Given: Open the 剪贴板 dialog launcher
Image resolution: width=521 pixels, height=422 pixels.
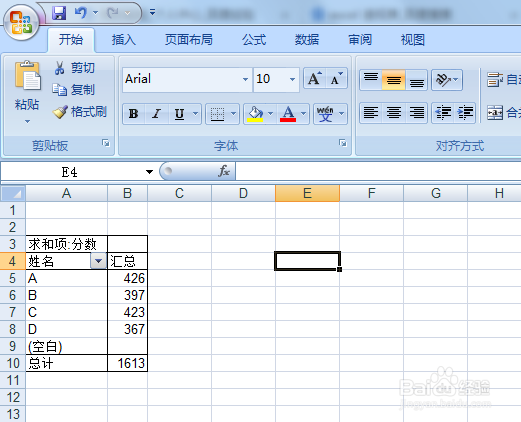Looking at the screenshot, I should point(106,143).
